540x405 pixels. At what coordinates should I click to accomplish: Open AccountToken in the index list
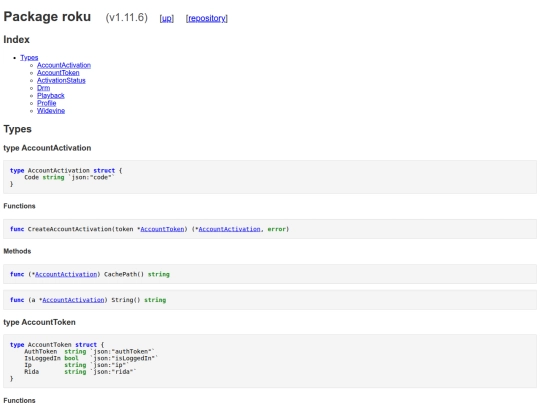click(58, 73)
